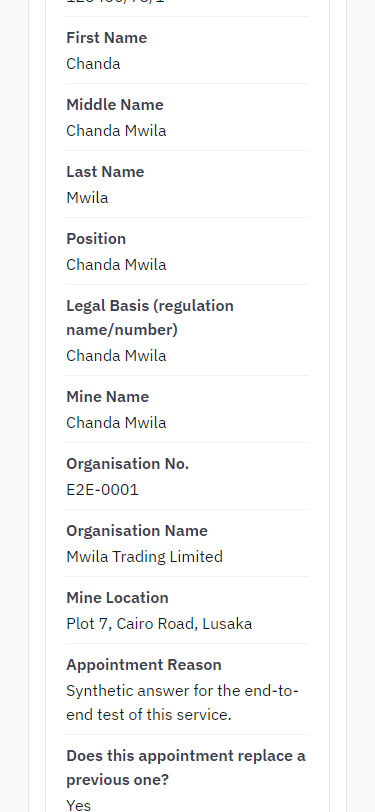375x812 pixels.
Task: Select the First Name value Chanda
Action: coord(93,64)
